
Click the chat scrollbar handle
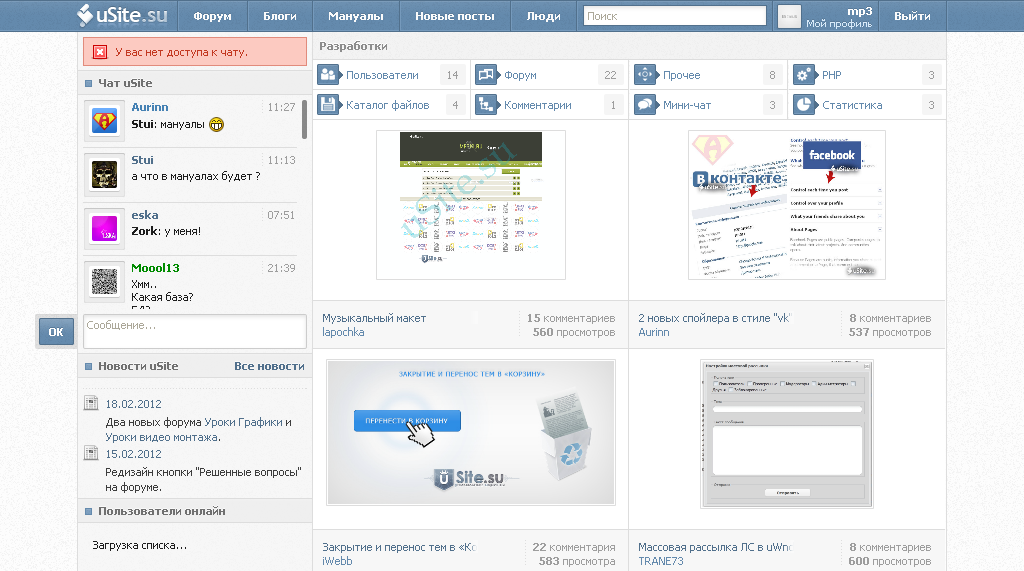(304, 119)
